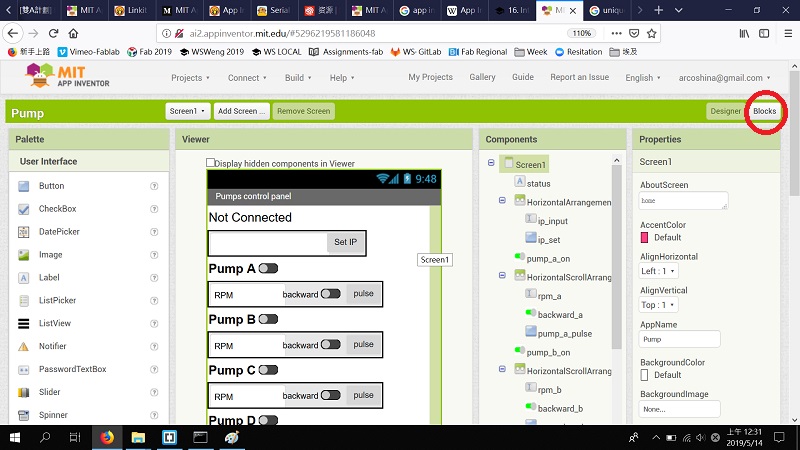This screenshot has width=800, height=450.
Task: Click Remove Screen button
Action: [x=304, y=111]
